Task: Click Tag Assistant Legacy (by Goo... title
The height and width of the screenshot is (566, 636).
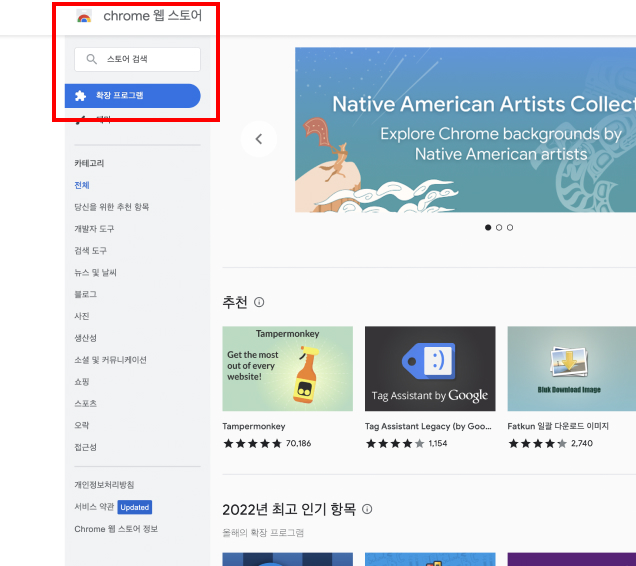Action: (x=428, y=426)
